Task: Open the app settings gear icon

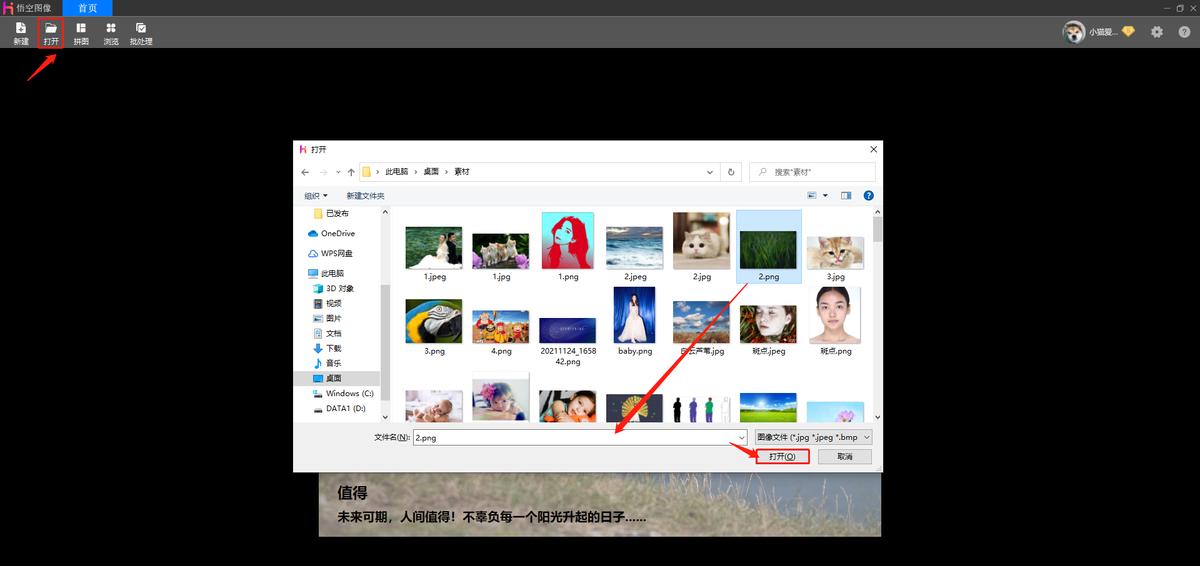Action: pyautogui.click(x=1157, y=32)
